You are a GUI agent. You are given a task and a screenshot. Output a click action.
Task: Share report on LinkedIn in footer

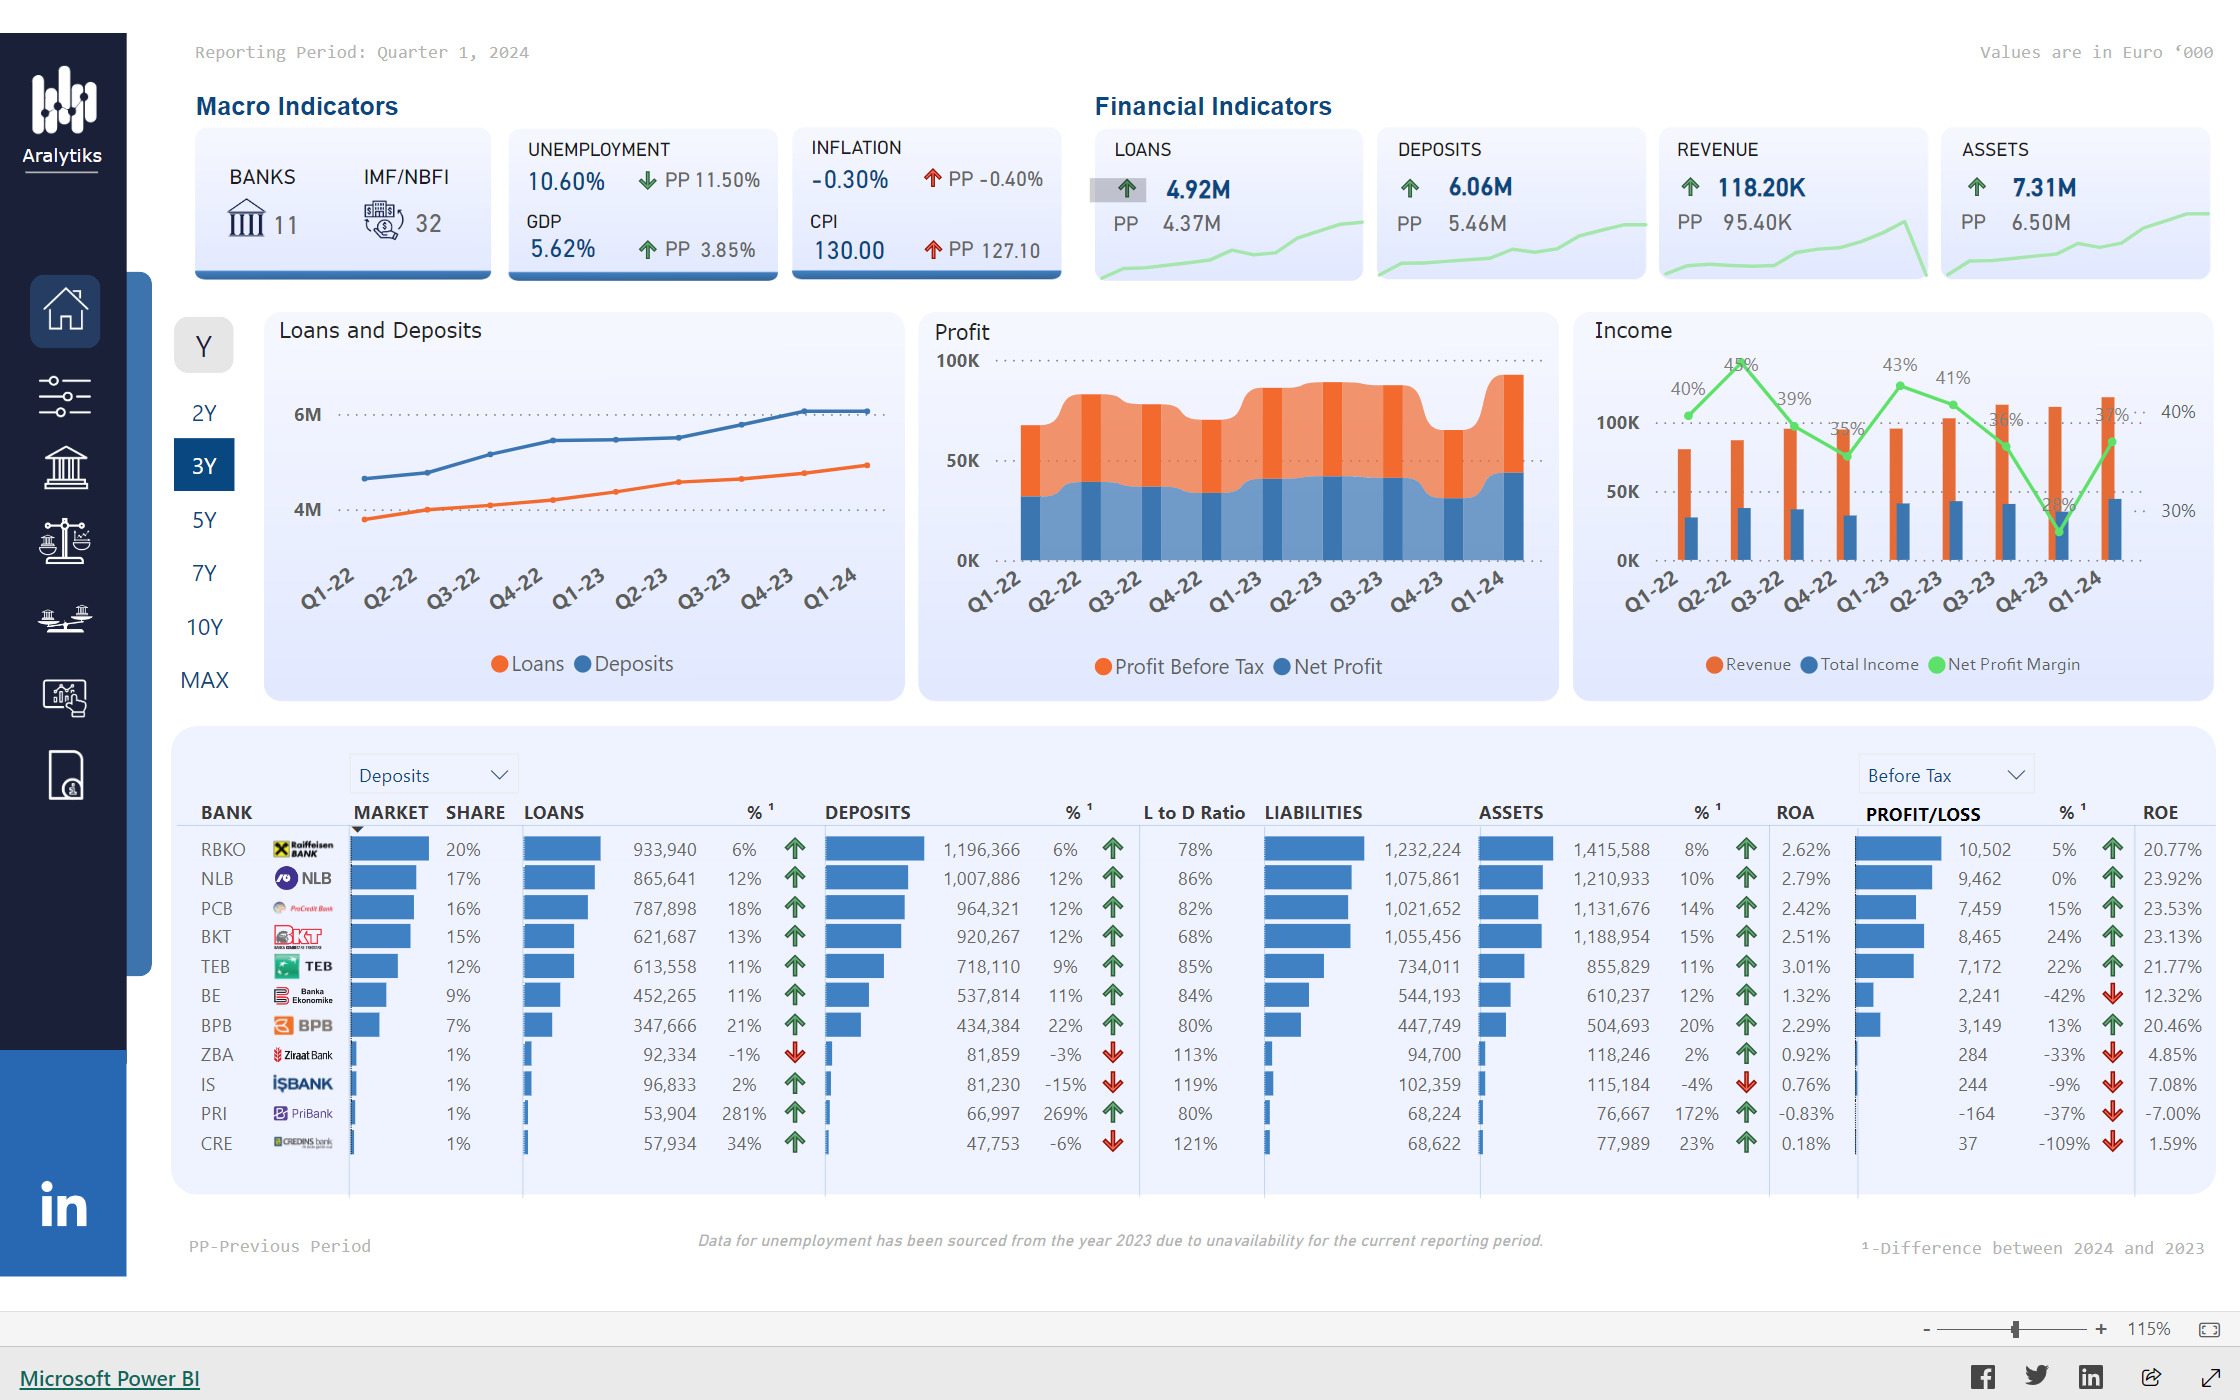click(x=2091, y=1377)
